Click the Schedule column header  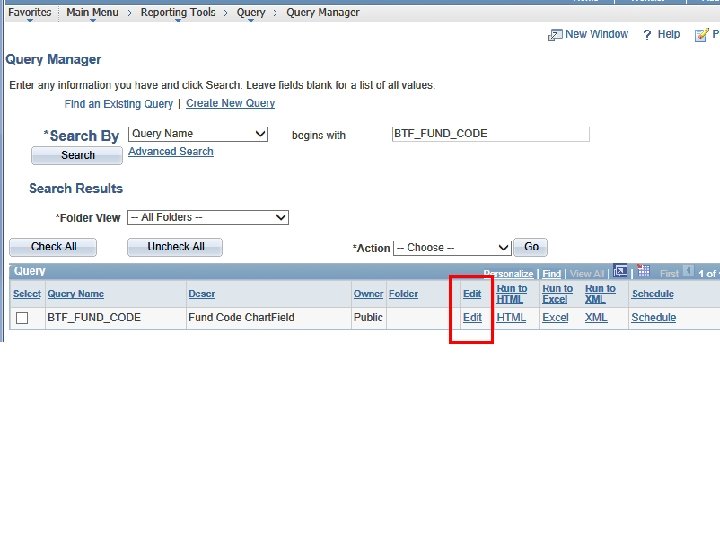(653, 294)
